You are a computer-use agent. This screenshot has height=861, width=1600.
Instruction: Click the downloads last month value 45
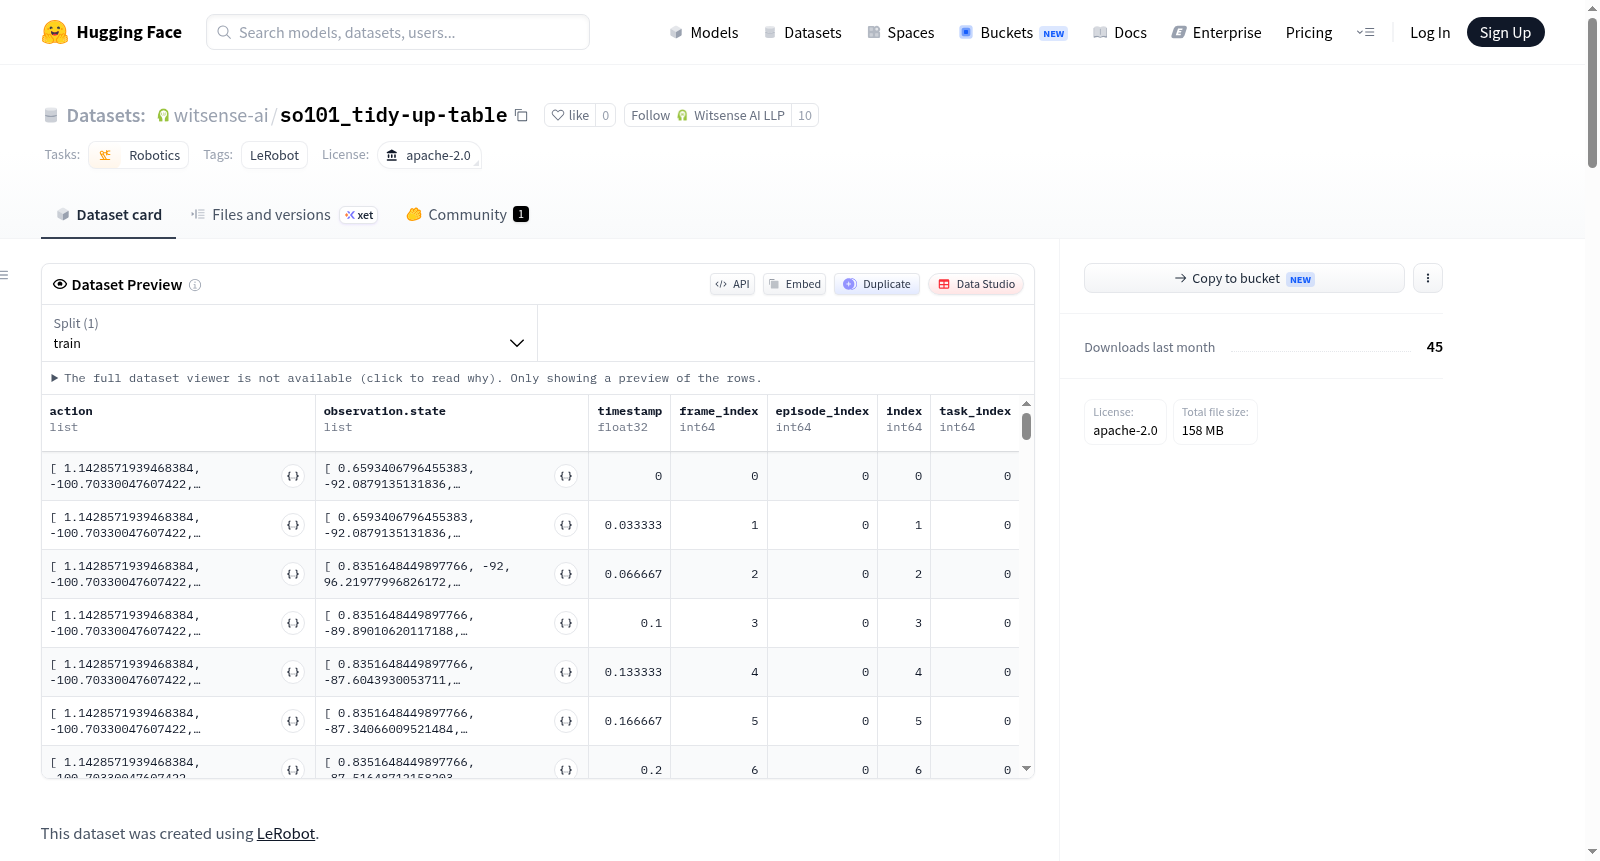1435,347
